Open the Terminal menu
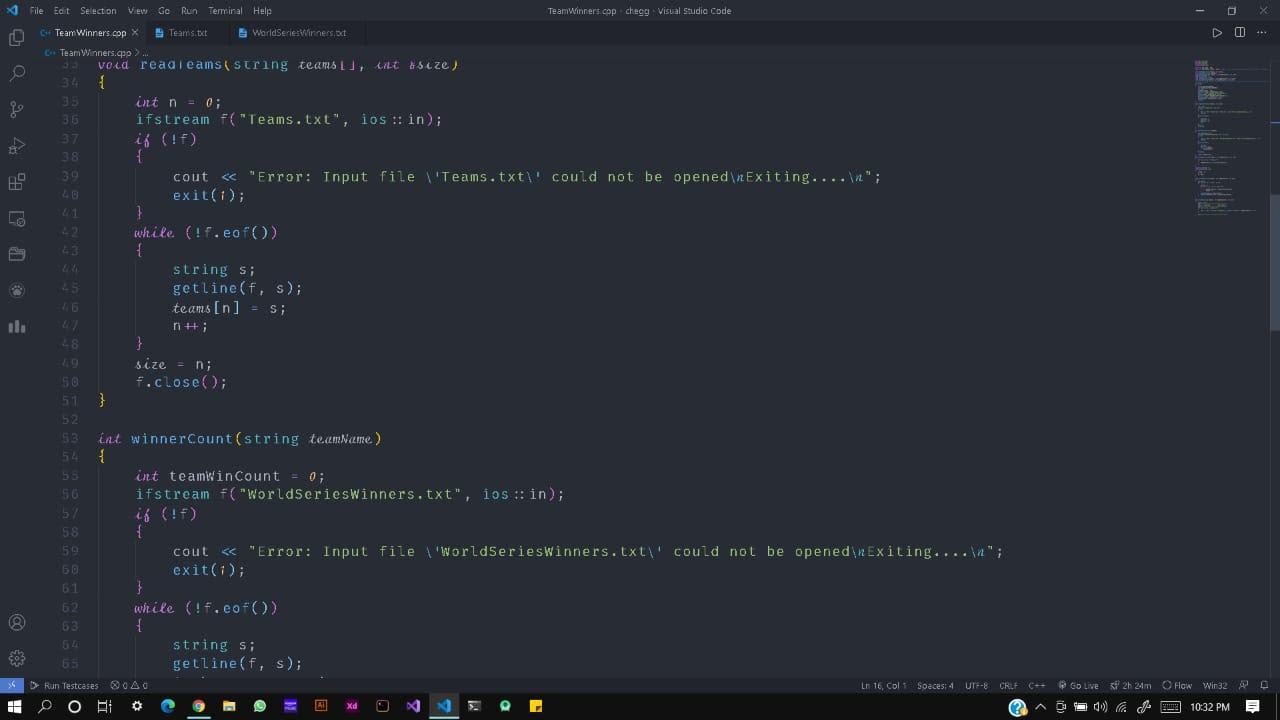1280x720 pixels. (x=225, y=10)
